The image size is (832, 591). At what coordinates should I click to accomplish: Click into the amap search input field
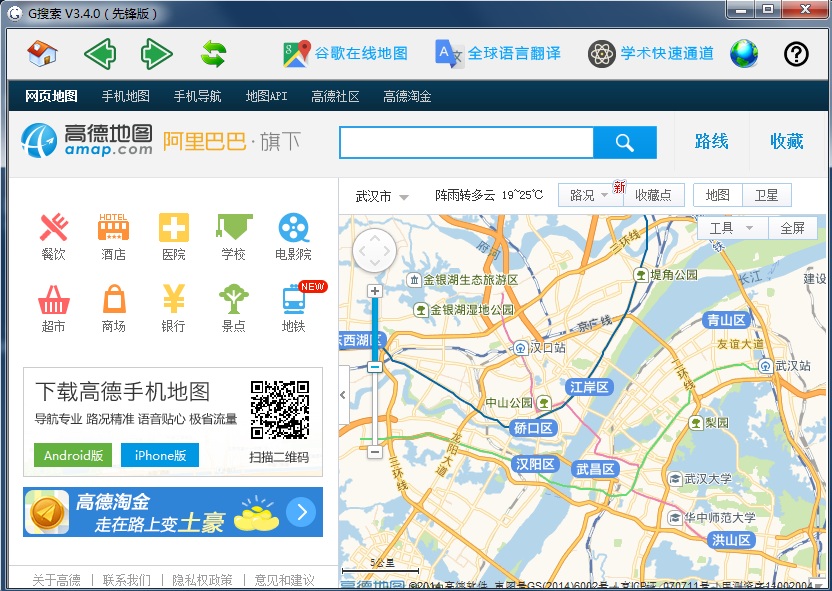pyautogui.click(x=466, y=143)
